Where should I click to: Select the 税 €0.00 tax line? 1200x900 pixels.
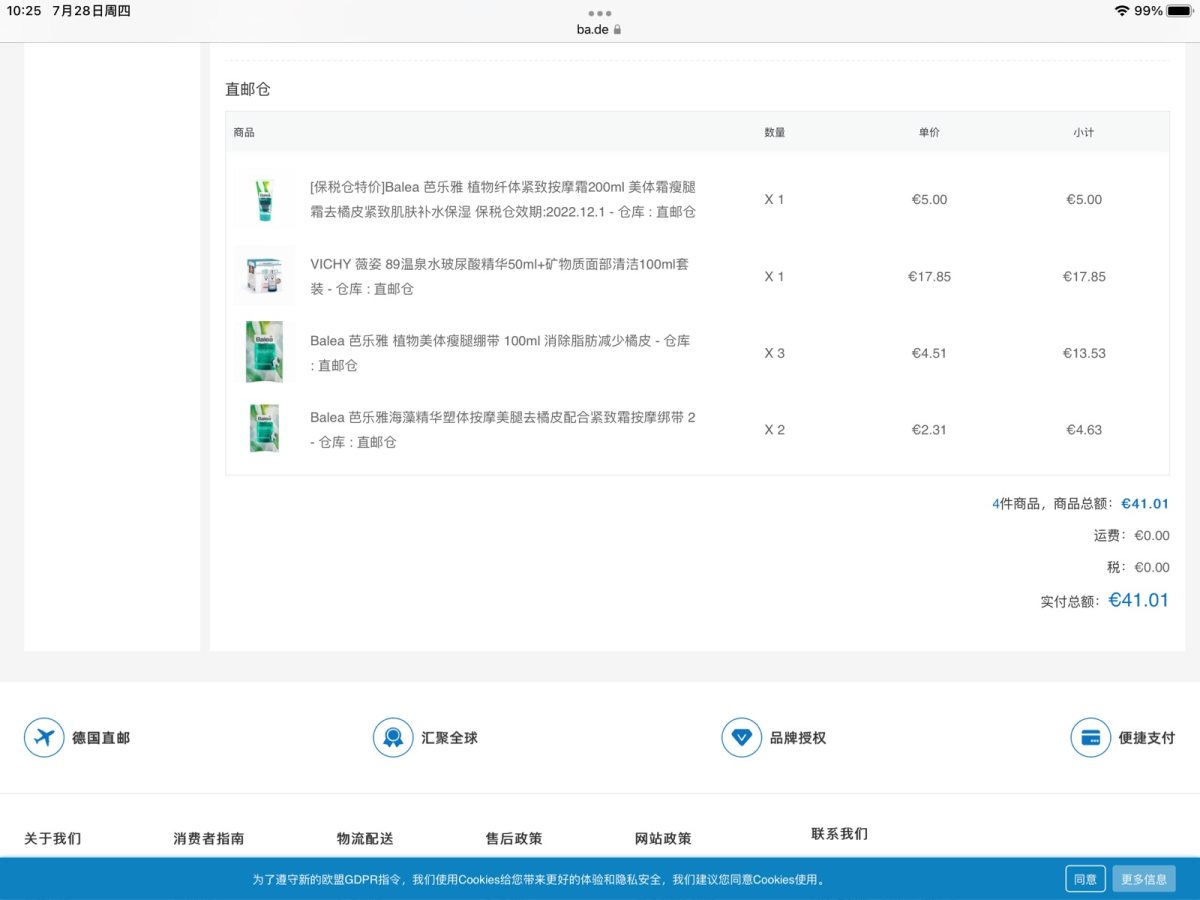1138,567
